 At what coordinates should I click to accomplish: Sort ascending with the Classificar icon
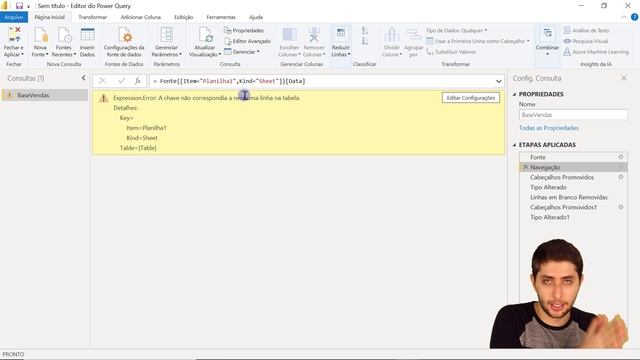pos(365,31)
